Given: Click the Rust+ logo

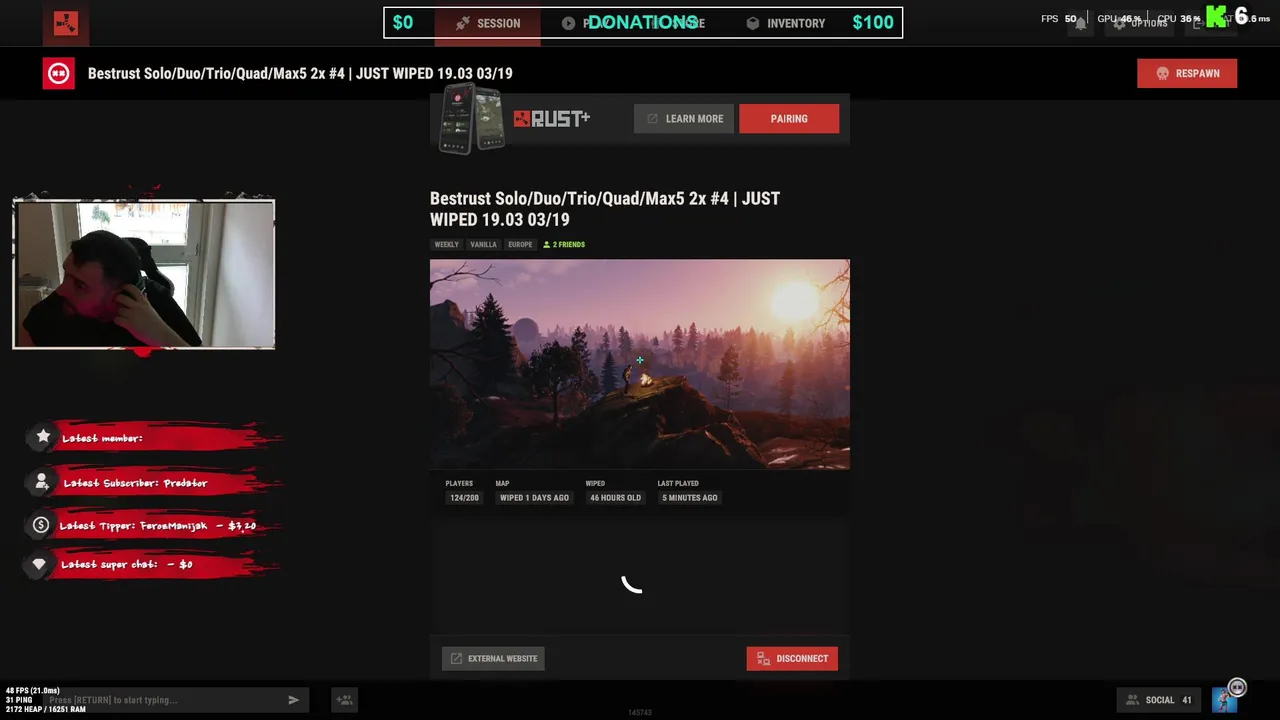Looking at the screenshot, I should tap(552, 119).
